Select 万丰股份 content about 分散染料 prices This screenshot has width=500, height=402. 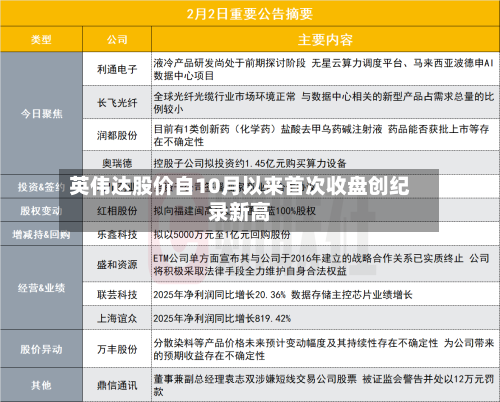[x=323, y=349]
